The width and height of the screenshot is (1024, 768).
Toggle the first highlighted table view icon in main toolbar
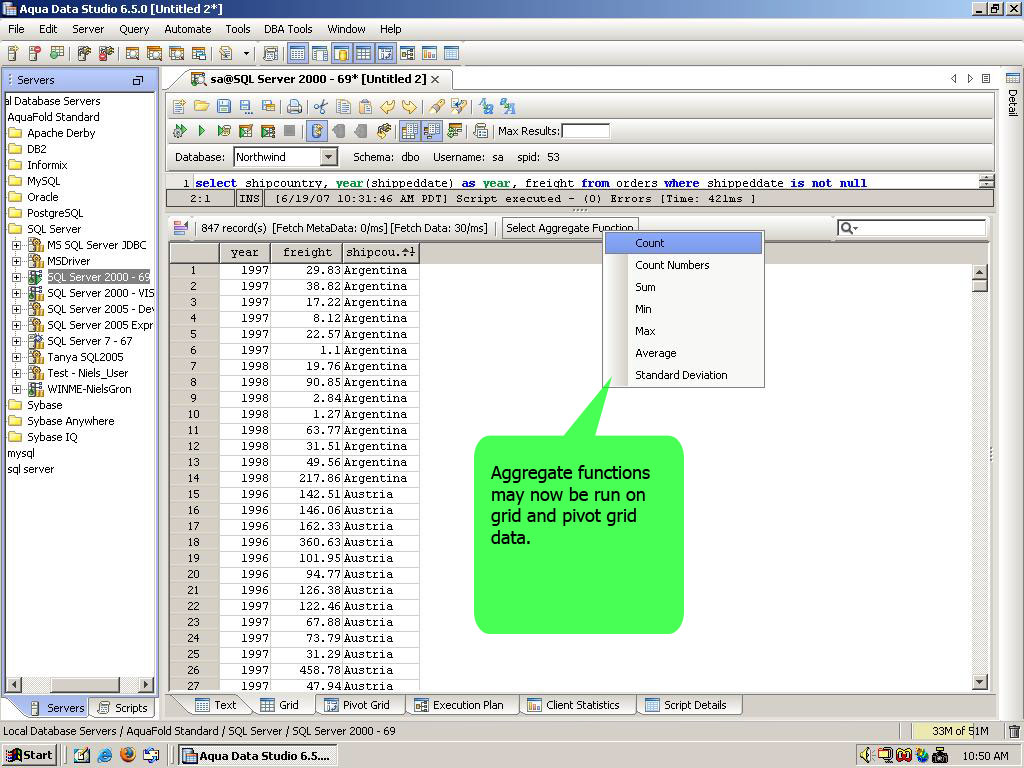[x=297, y=54]
